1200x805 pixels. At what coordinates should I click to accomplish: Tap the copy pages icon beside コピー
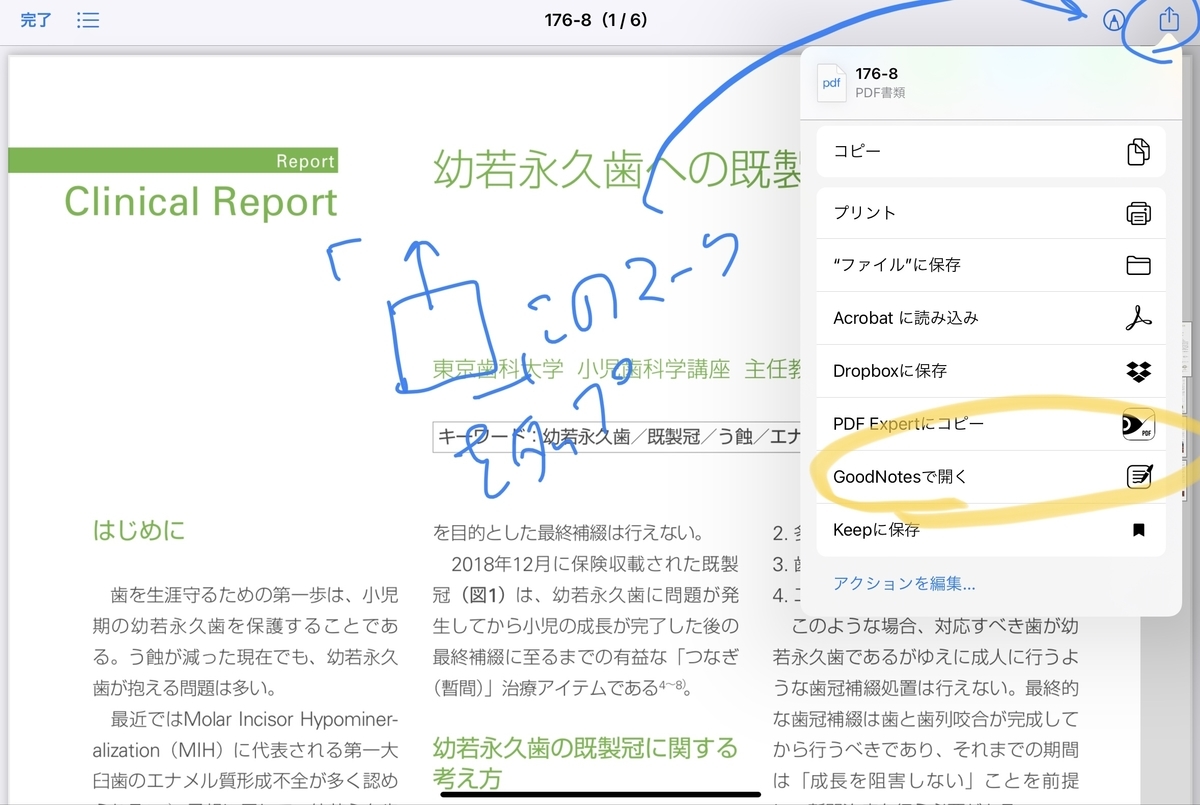pos(1138,151)
